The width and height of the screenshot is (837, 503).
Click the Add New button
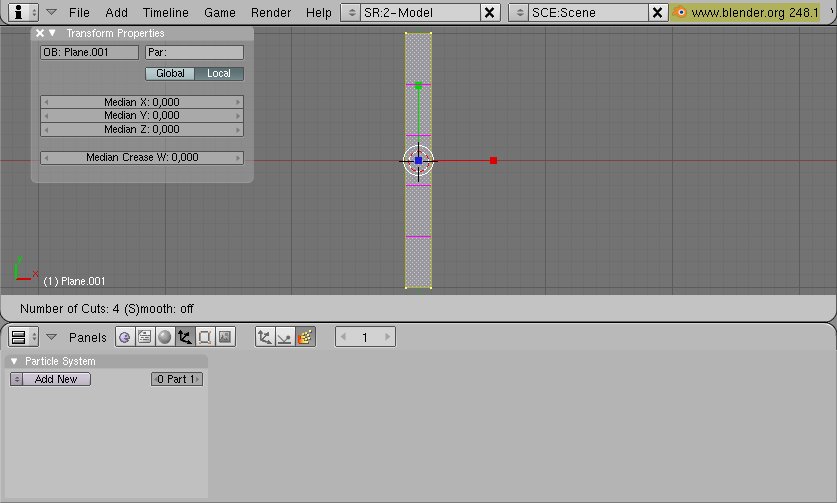tap(56, 379)
